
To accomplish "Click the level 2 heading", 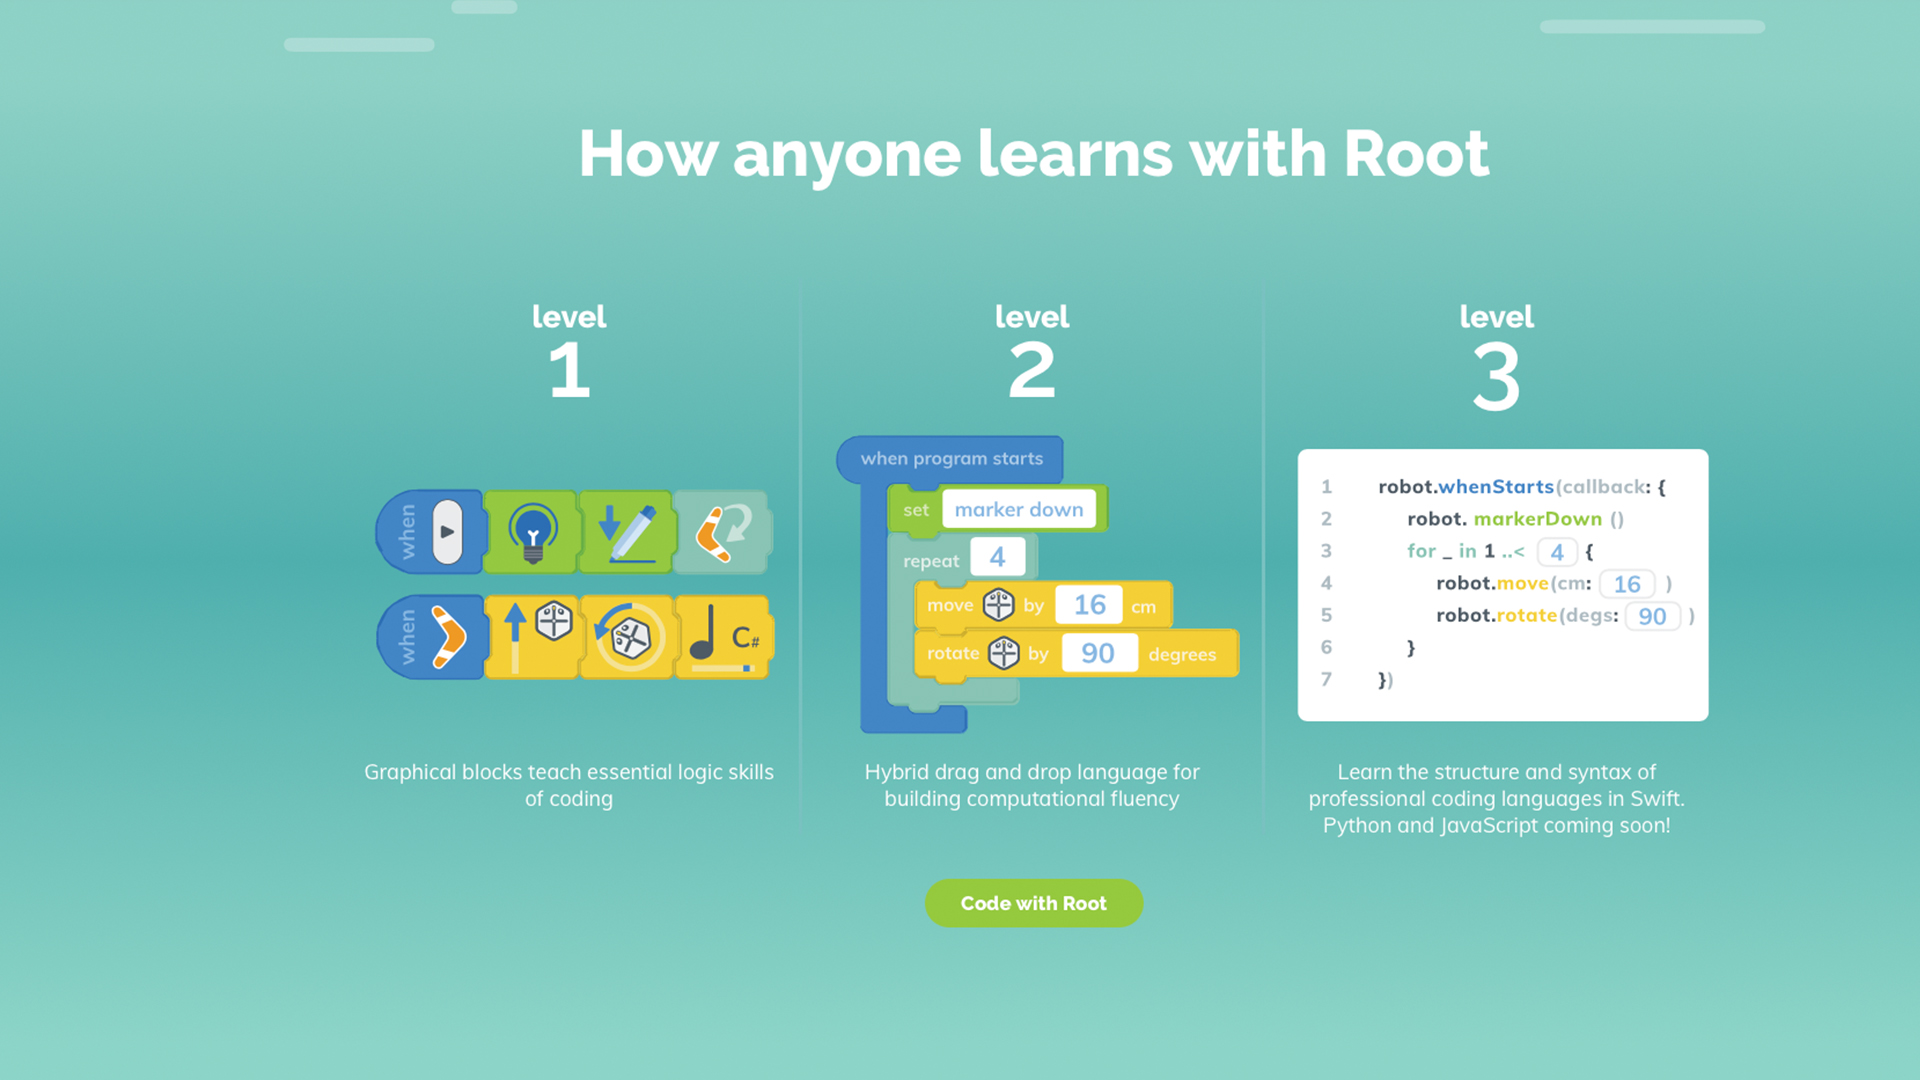I will point(1032,351).
